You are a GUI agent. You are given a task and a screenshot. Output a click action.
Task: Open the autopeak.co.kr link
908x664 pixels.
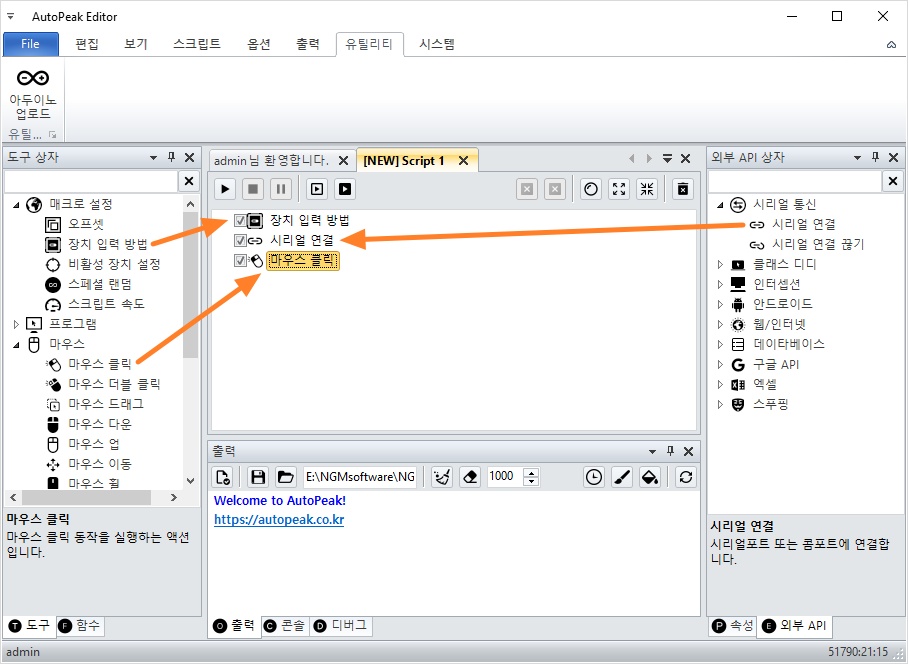(x=279, y=520)
